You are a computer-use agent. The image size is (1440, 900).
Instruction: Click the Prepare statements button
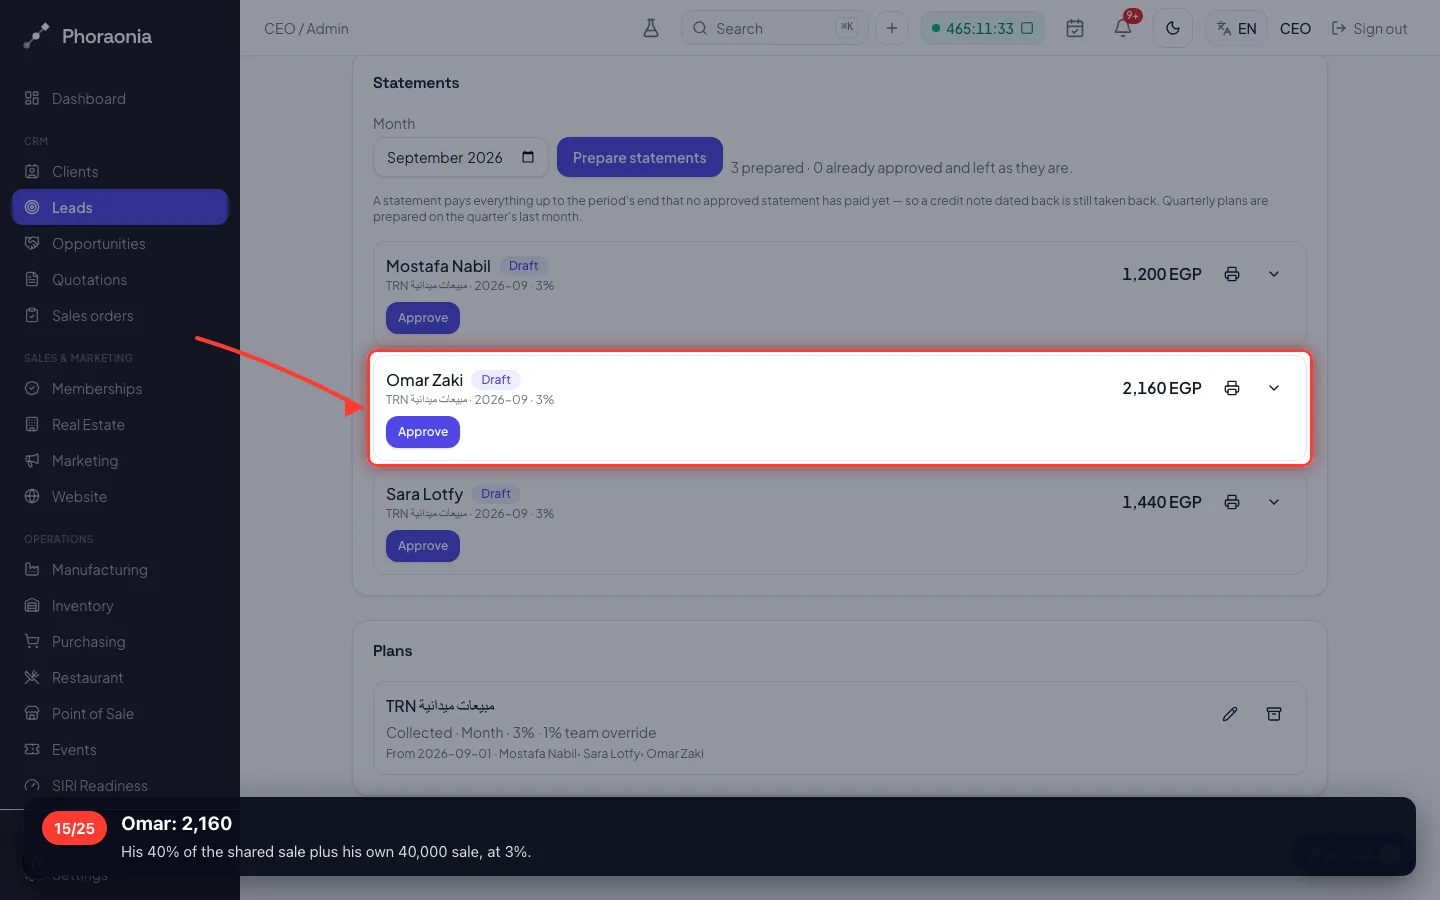640,158
